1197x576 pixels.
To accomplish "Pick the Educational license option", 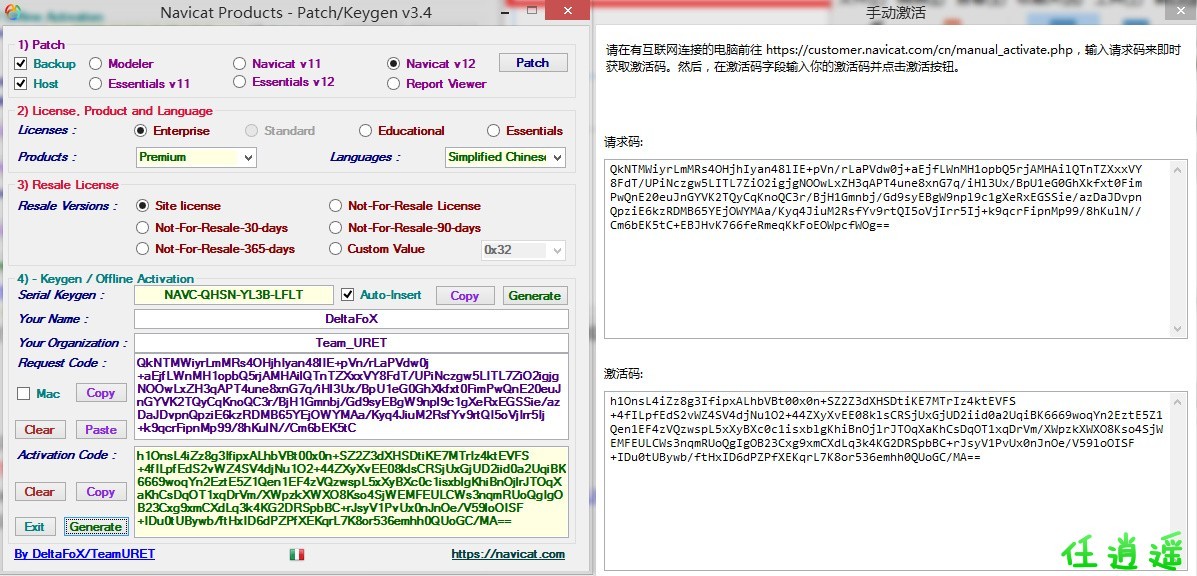I will [x=366, y=130].
